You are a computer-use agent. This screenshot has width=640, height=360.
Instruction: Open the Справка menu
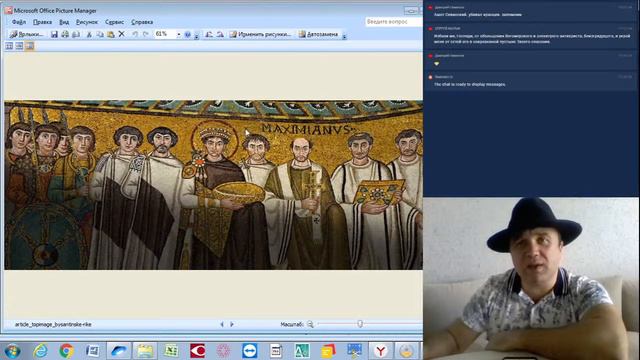pos(142,22)
